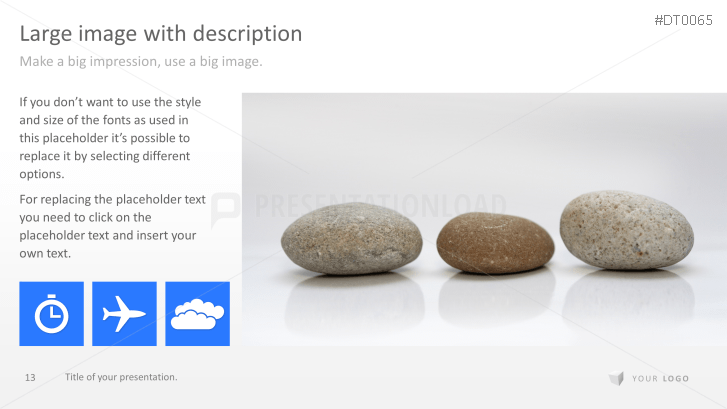Click the blue stopwatch timer icon
This screenshot has width=727, height=409.
pos(51,313)
